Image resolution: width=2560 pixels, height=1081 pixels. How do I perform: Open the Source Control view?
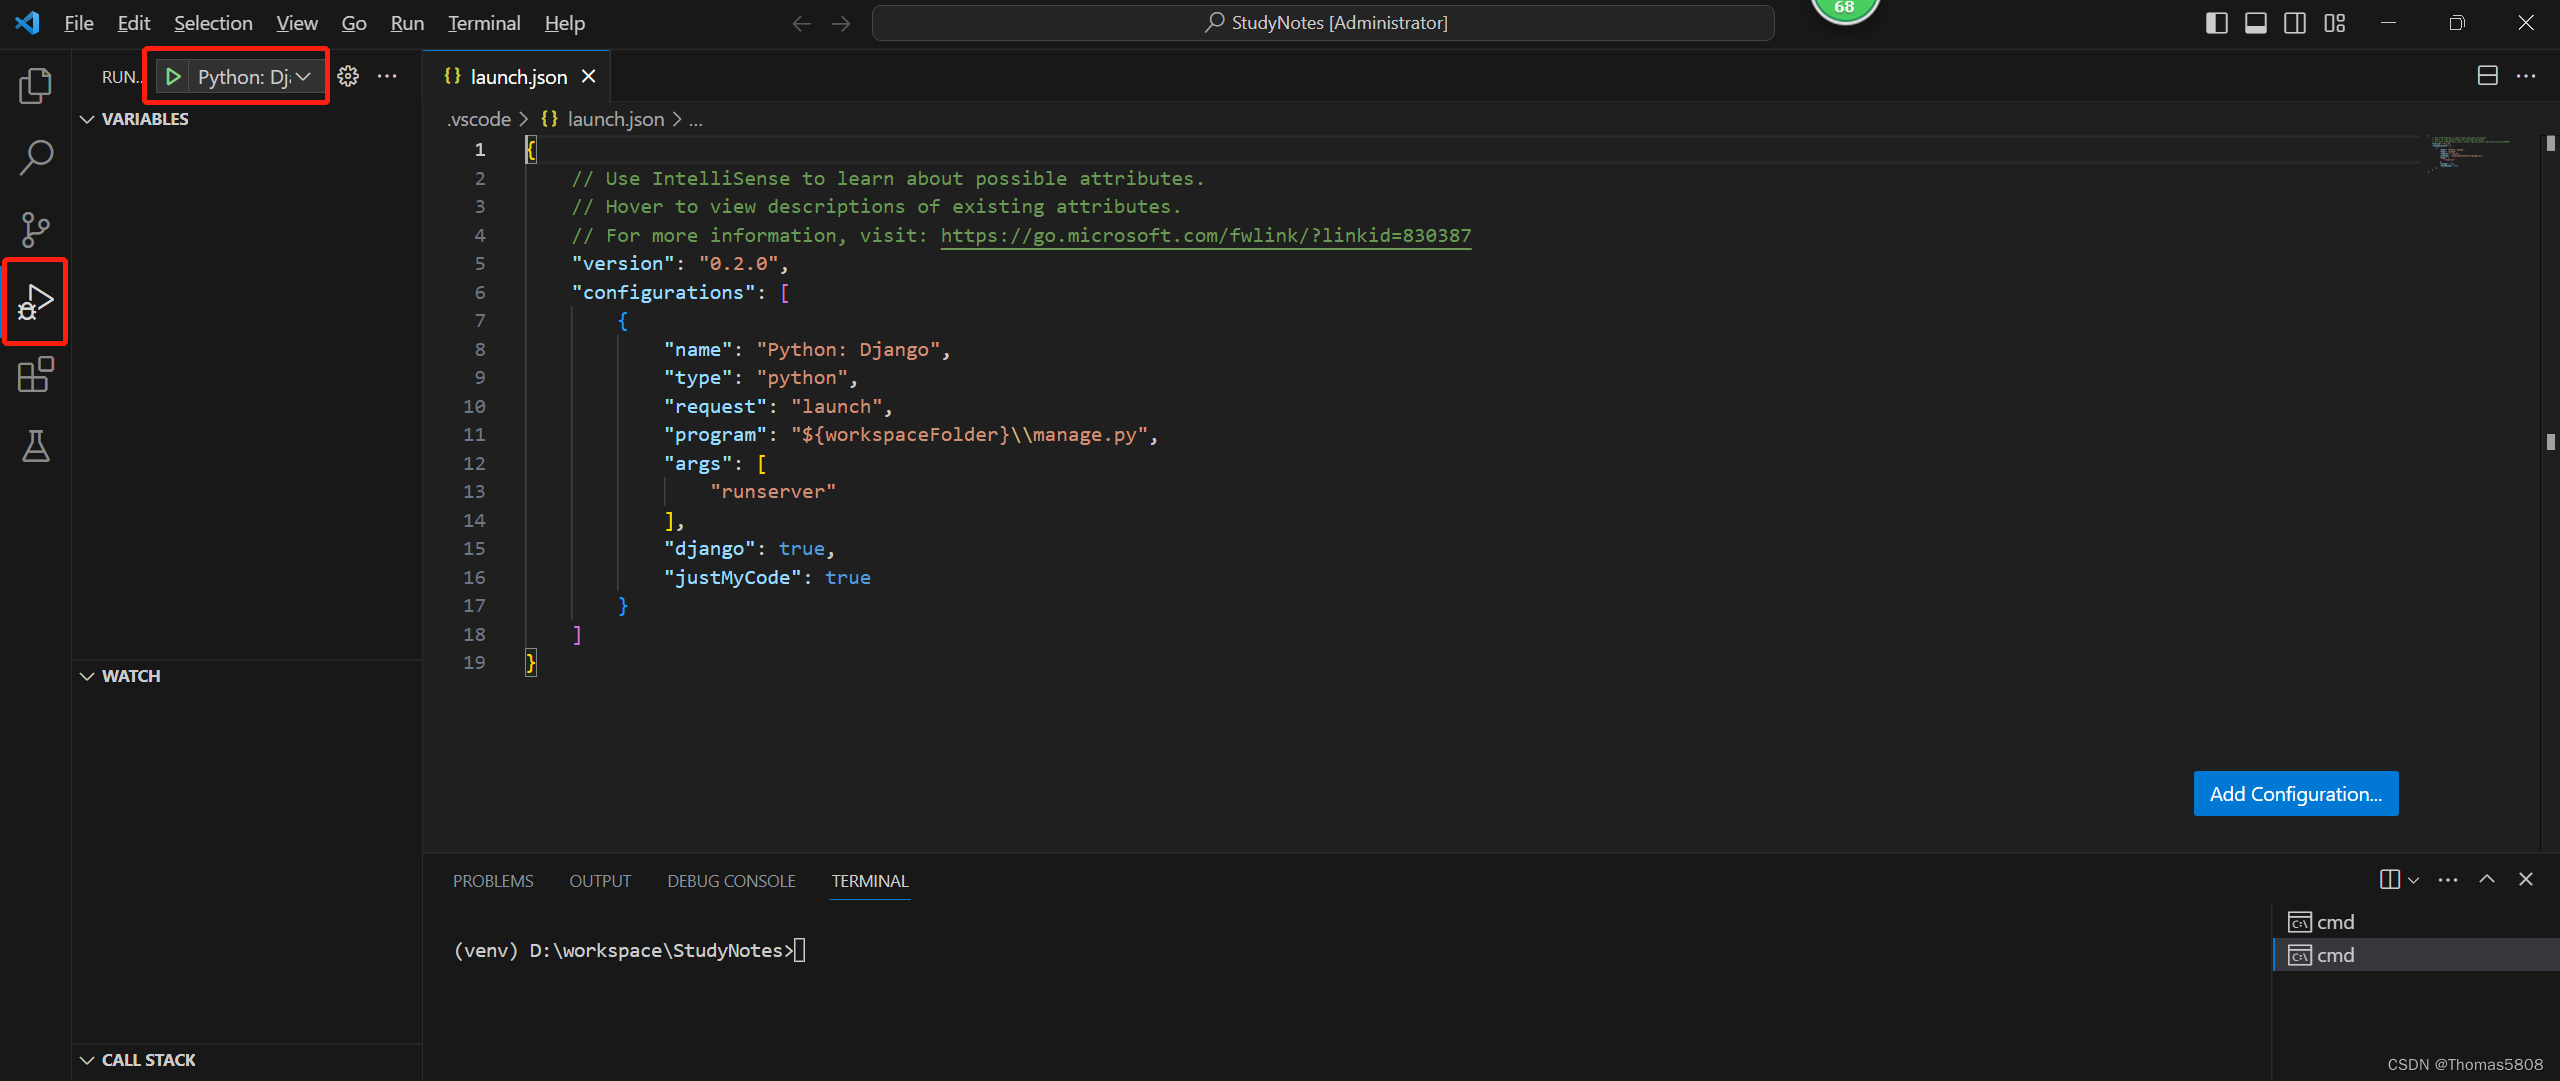pos(35,229)
